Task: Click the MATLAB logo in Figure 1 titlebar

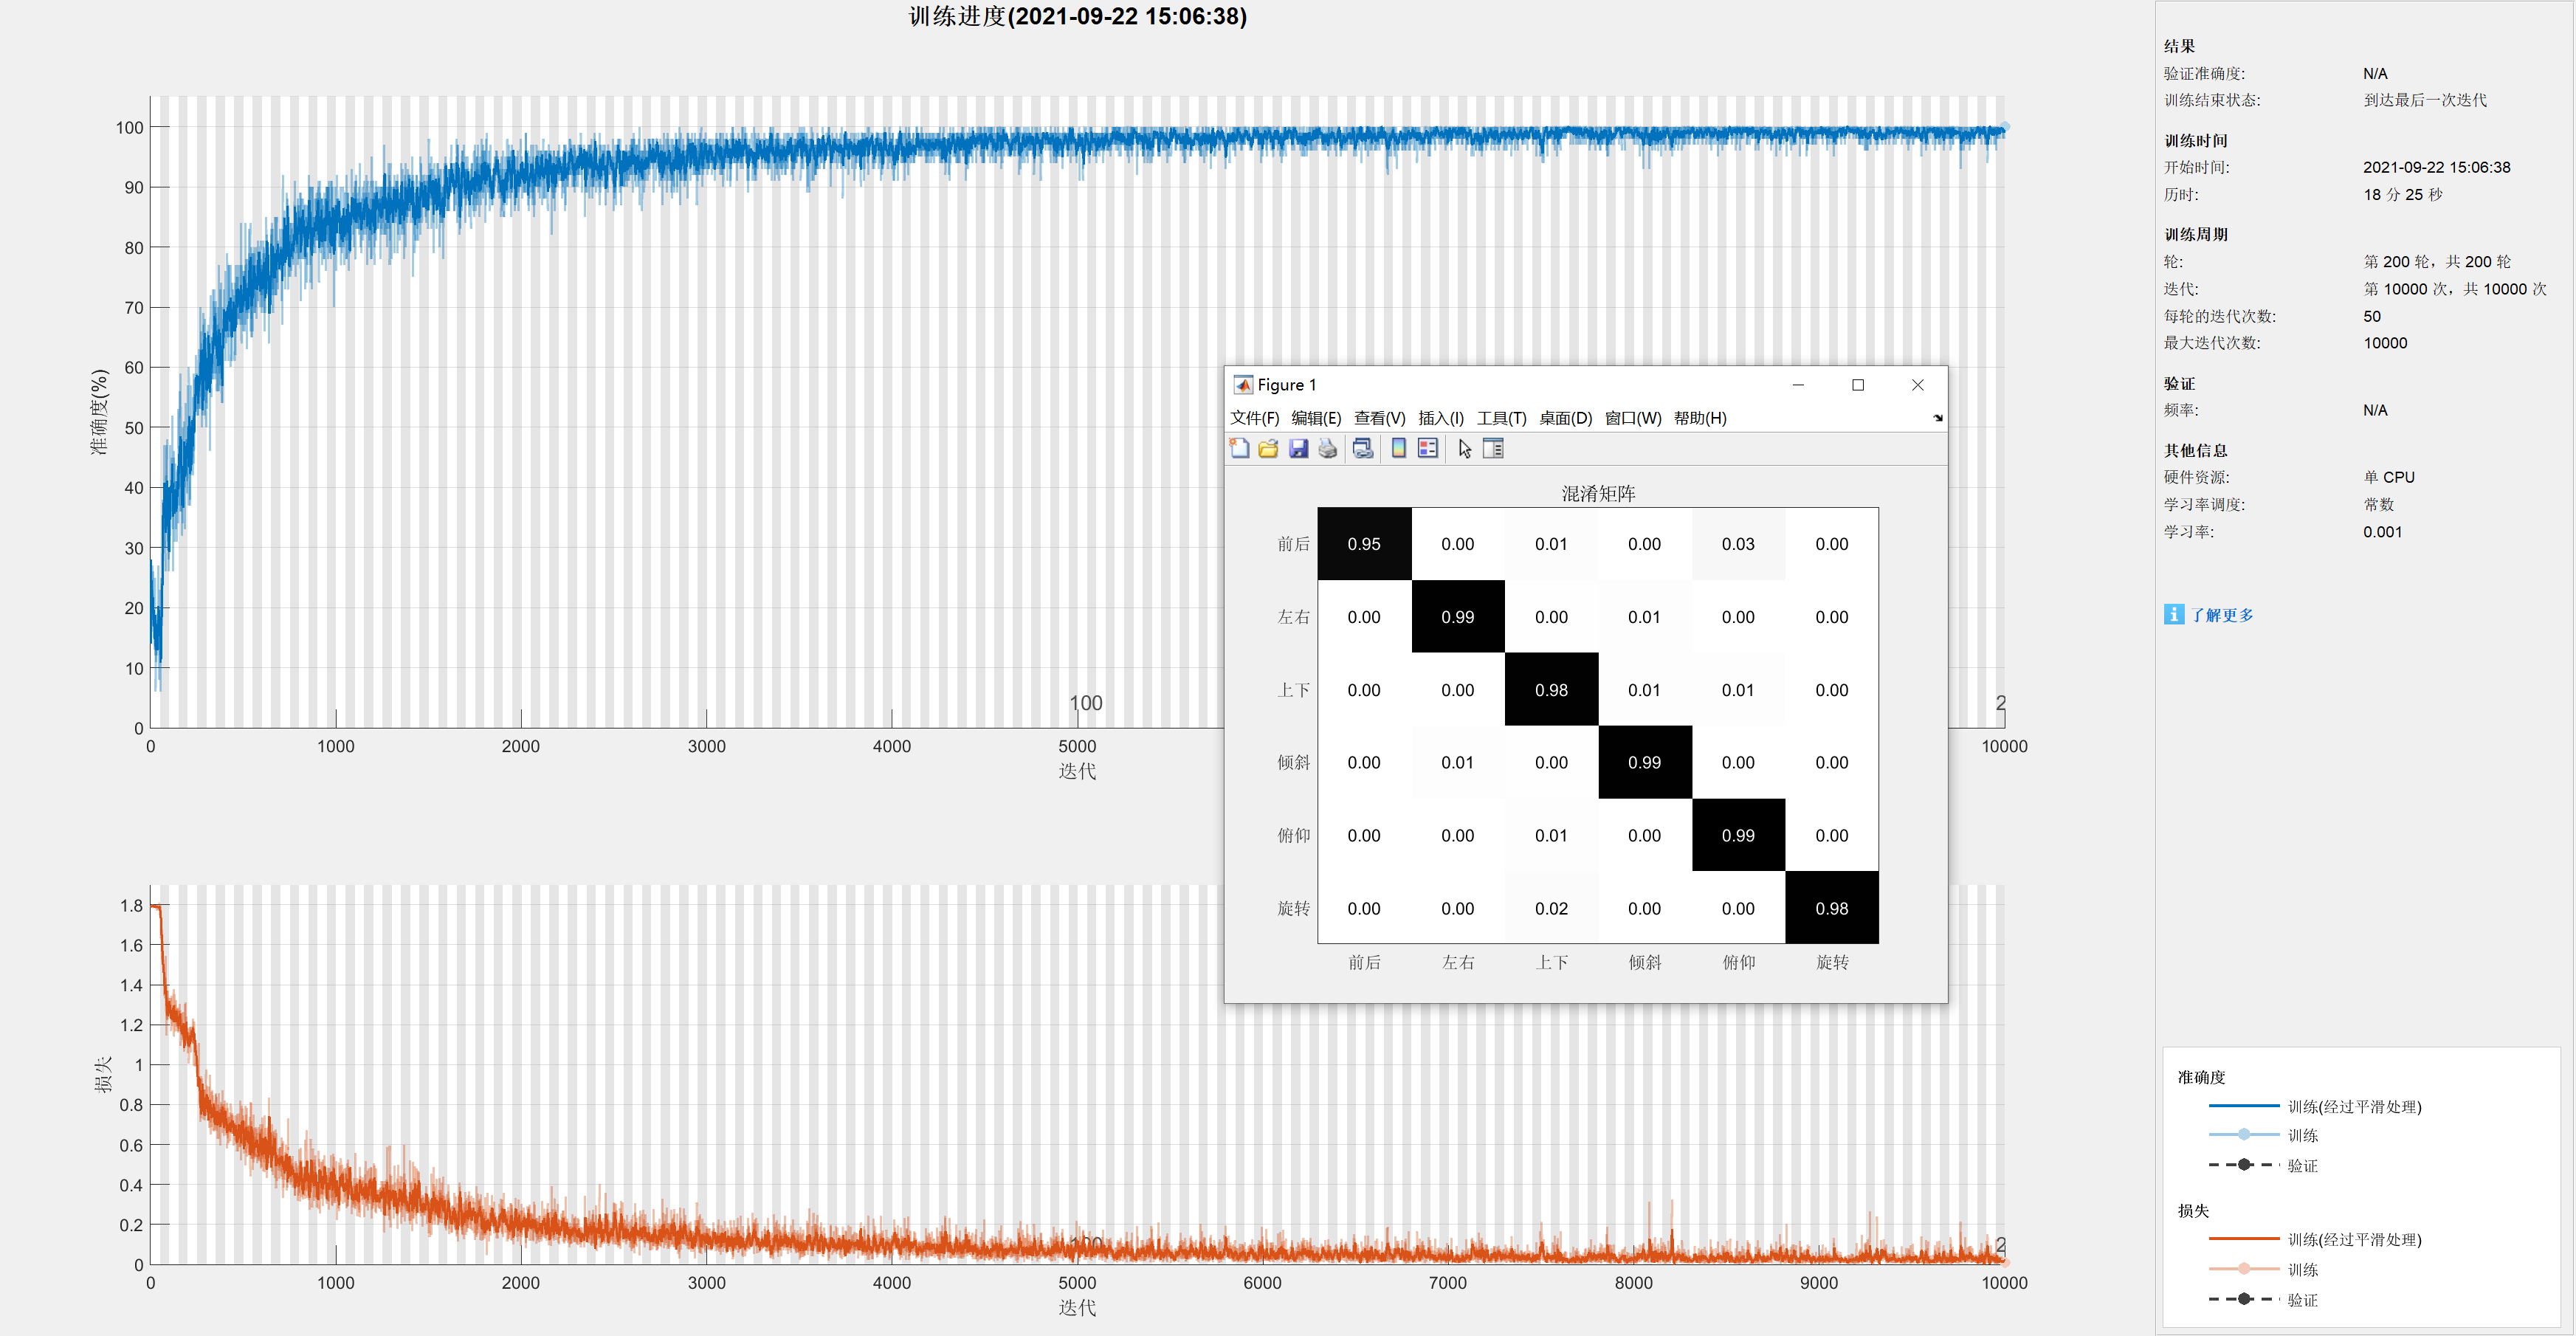Action: (1243, 385)
